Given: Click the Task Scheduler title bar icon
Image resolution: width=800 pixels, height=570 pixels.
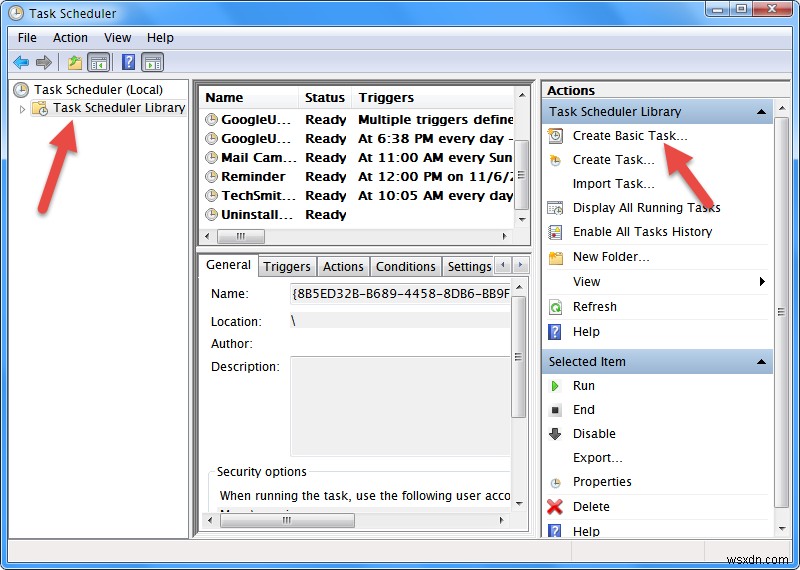Looking at the screenshot, I should coord(16,13).
